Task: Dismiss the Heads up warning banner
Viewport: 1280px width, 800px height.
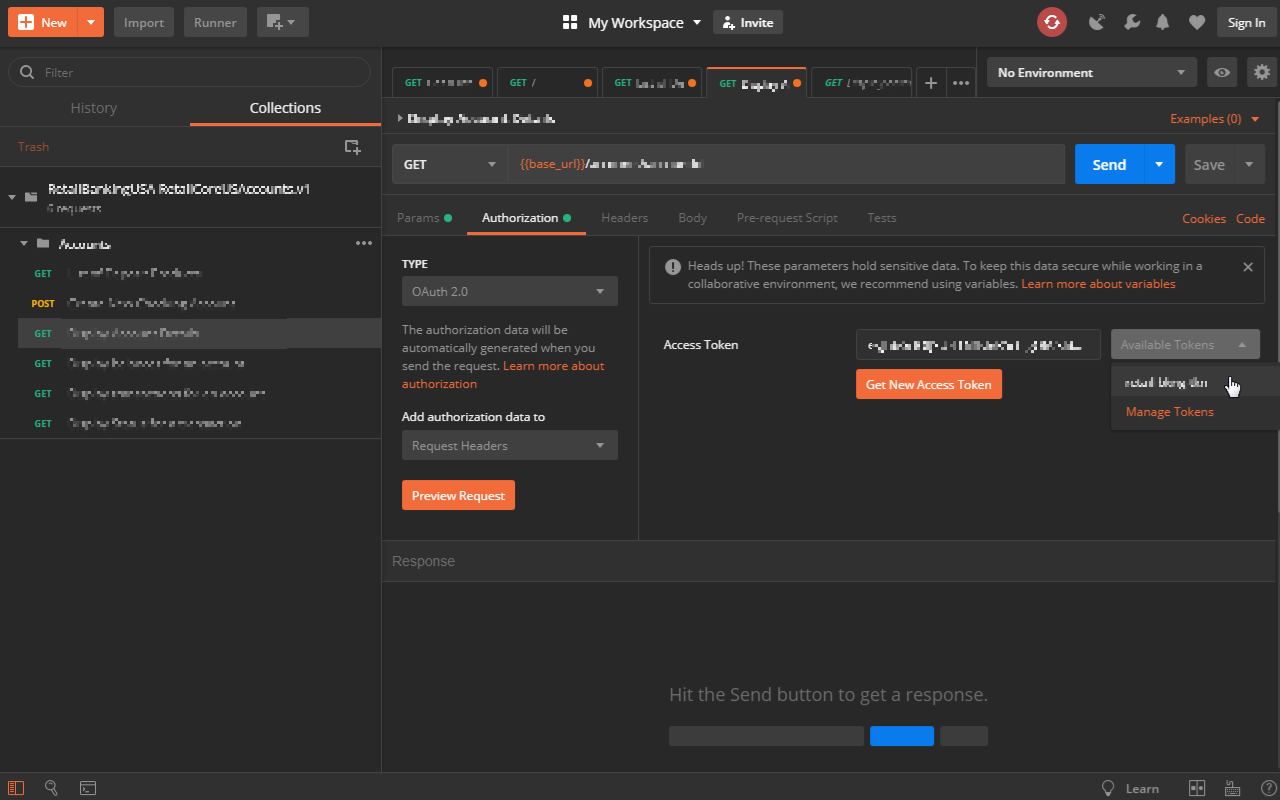Action: click(1248, 267)
